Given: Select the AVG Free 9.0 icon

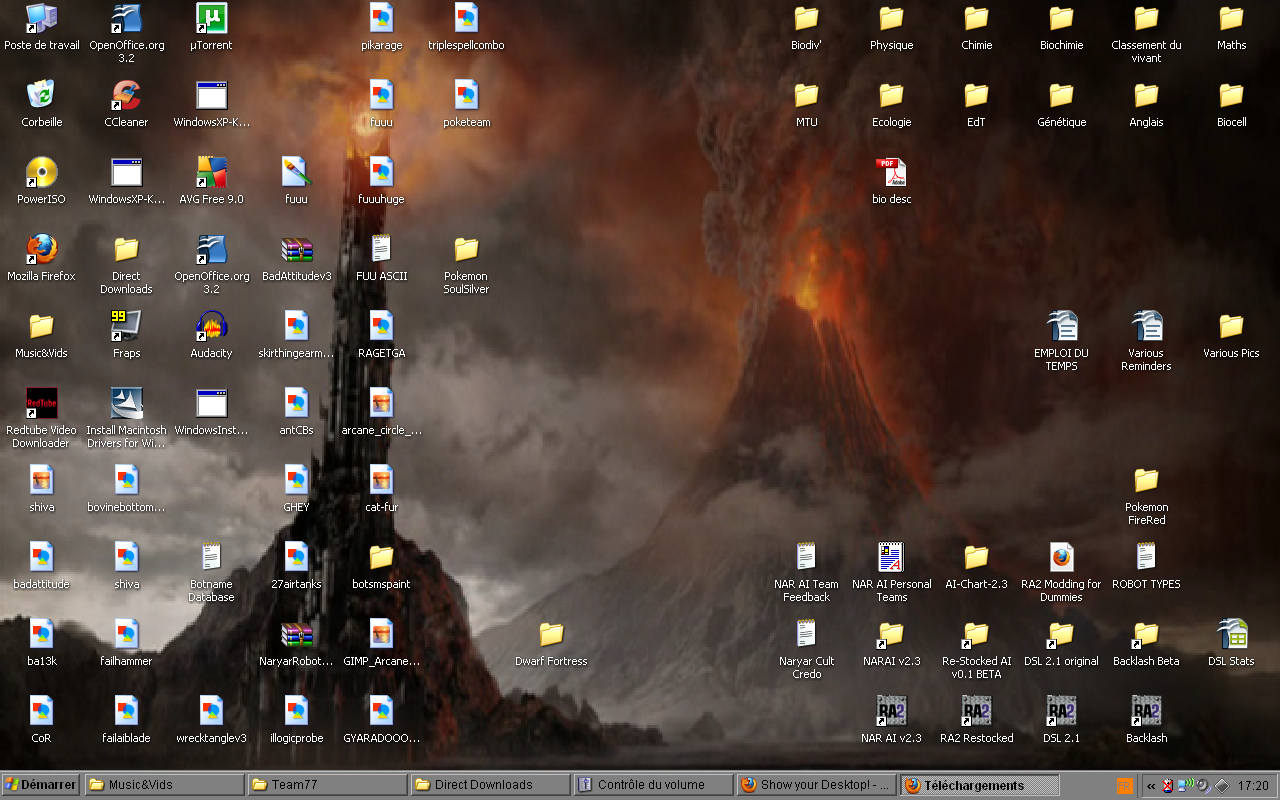Looking at the screenshot, I should click(x=211, y=173).
